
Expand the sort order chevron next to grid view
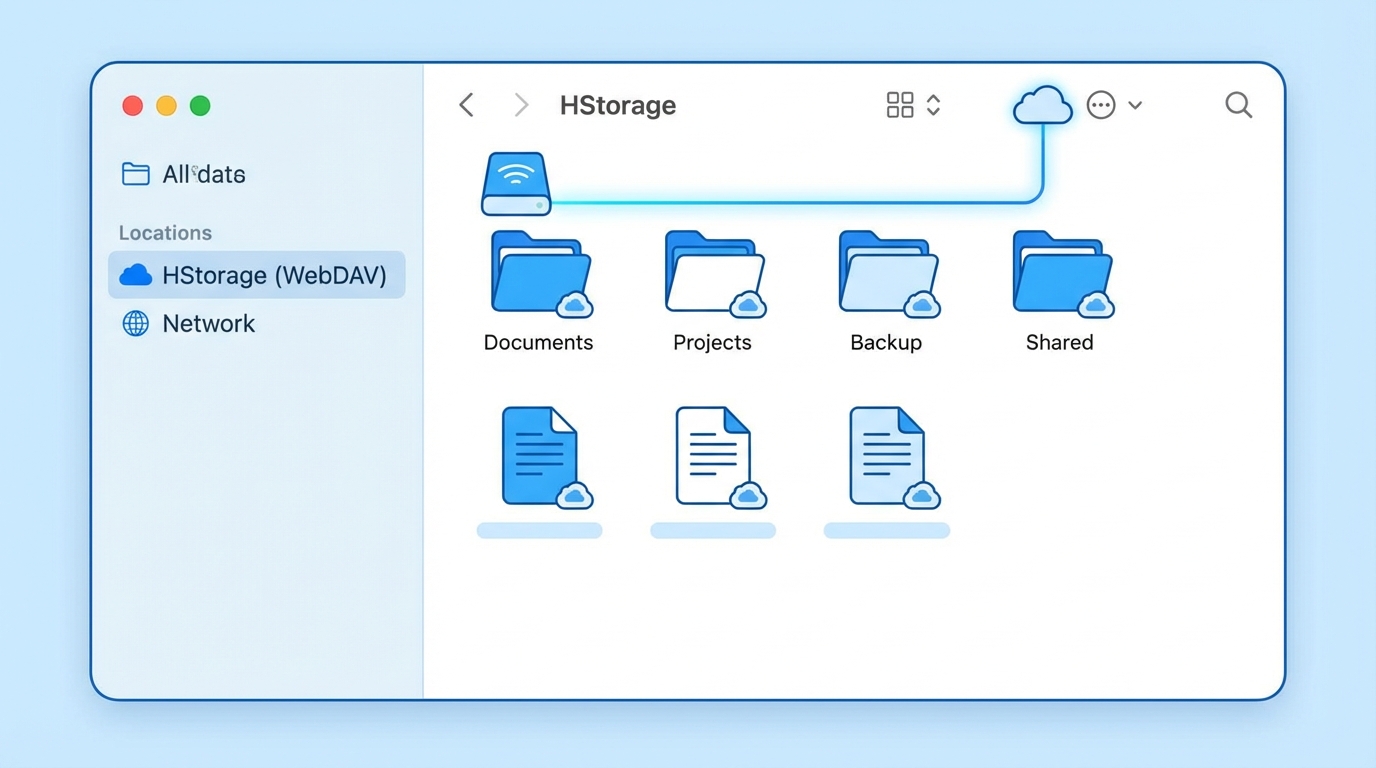pos(932,104)
